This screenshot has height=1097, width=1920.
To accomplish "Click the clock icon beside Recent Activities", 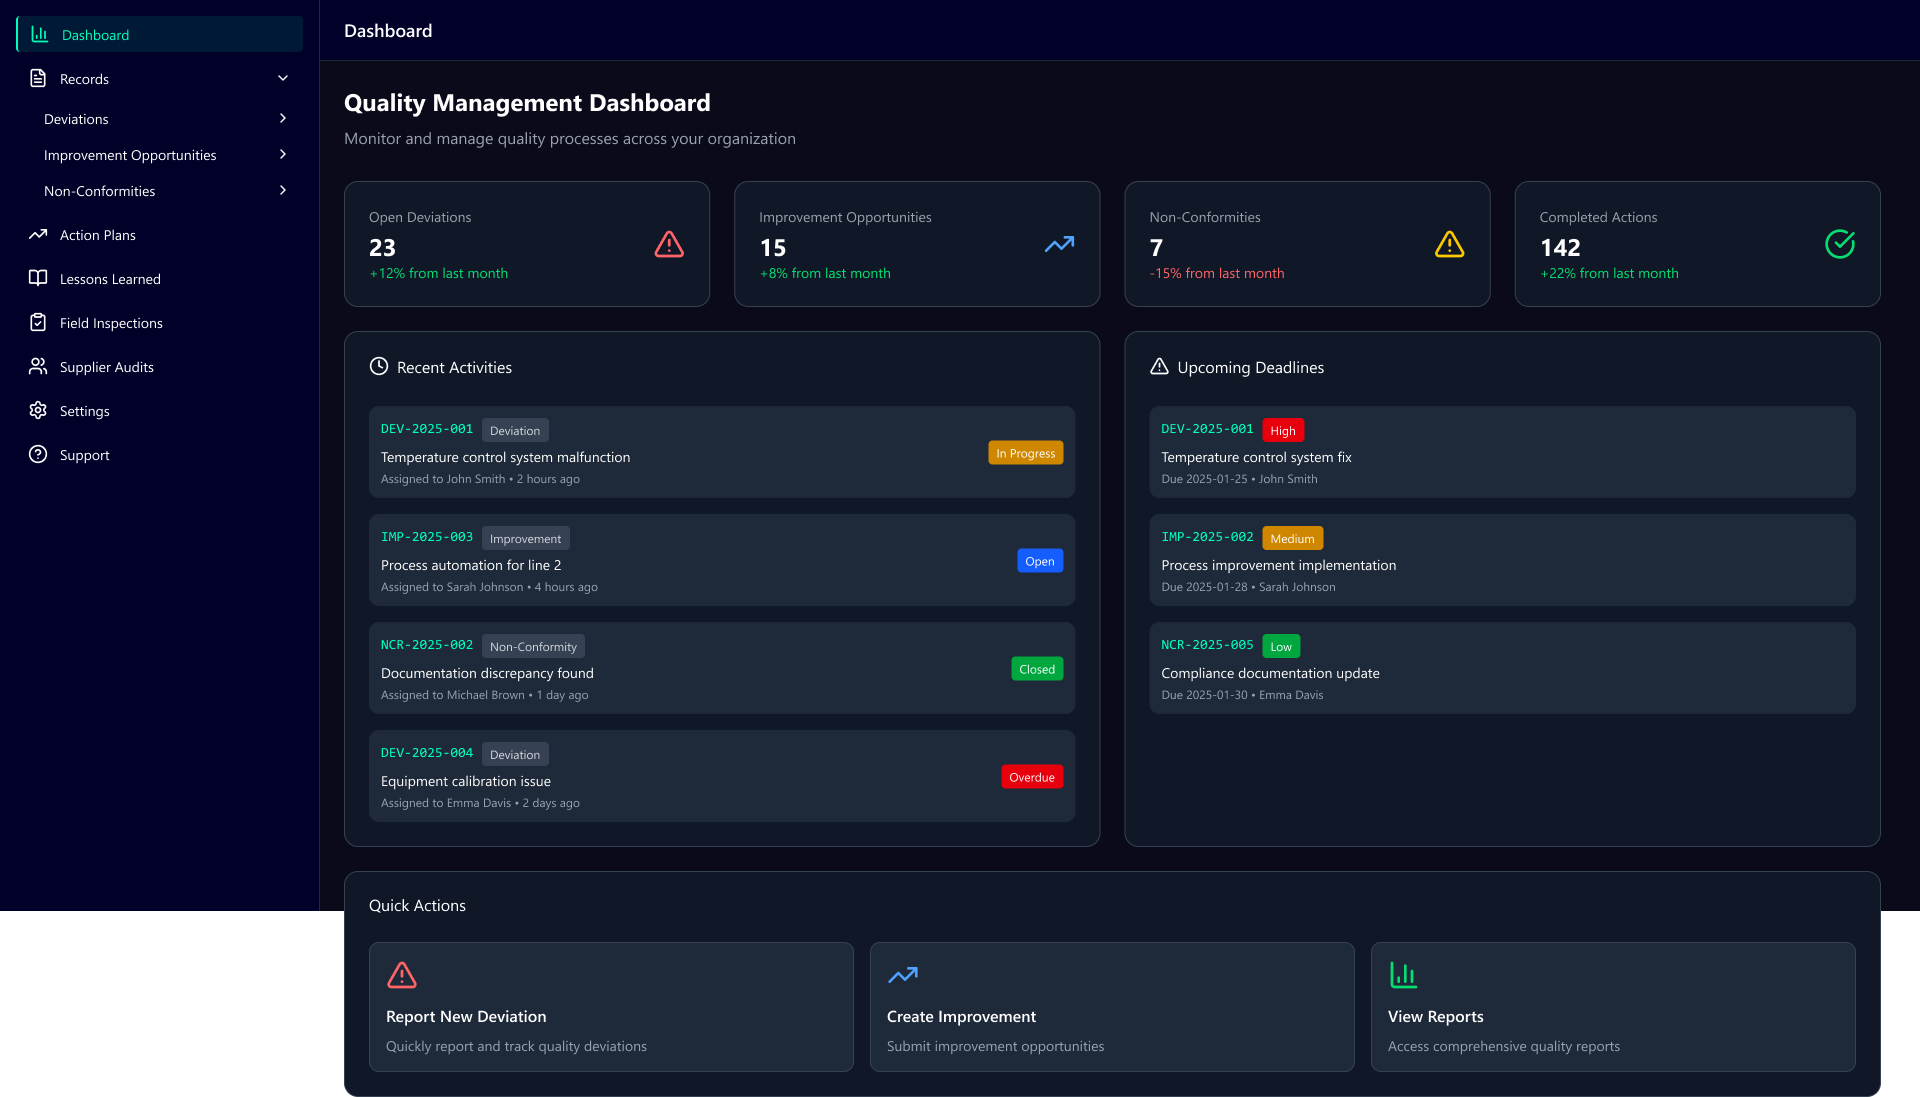I will pos(379,366).
